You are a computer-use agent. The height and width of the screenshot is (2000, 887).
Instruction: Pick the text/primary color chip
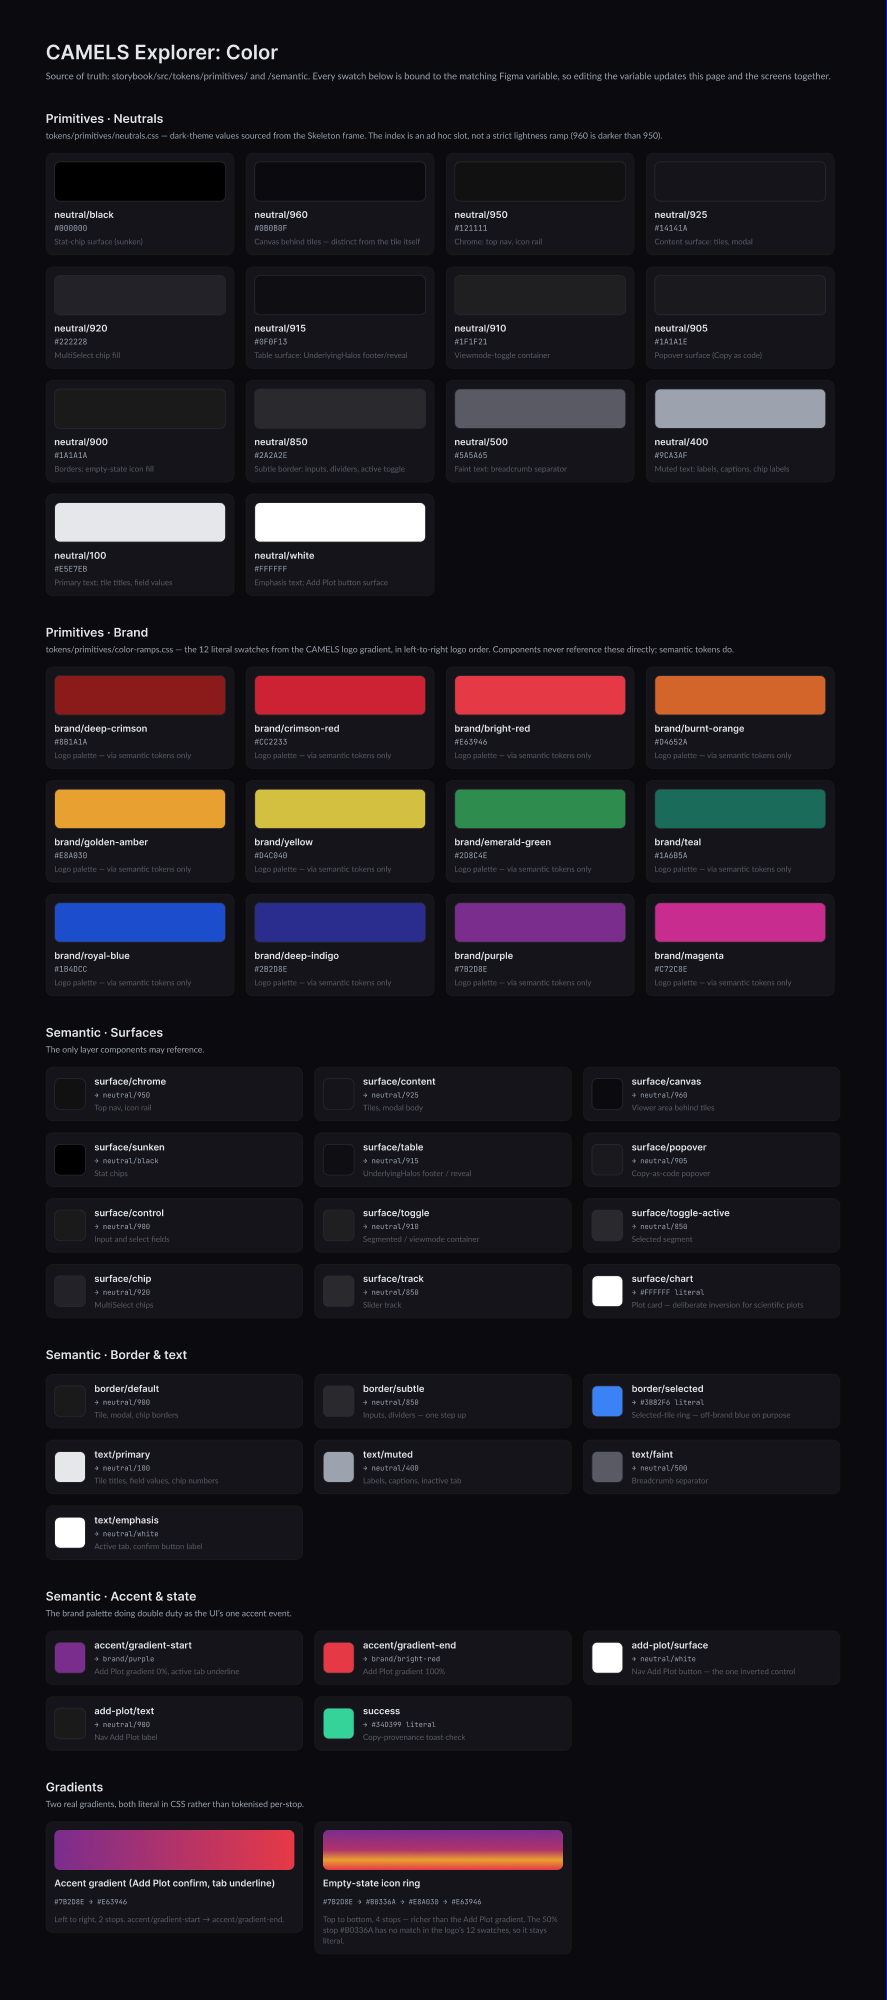(70, 1467)
